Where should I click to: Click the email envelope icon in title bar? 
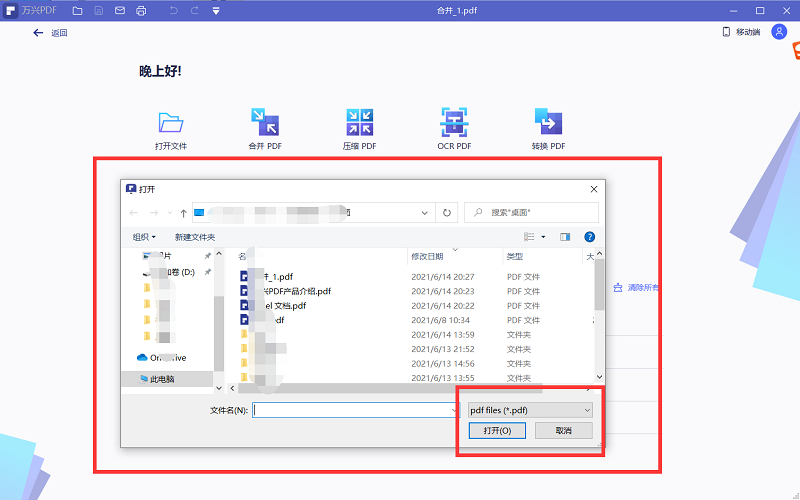pyautogui.click(x=120, y=10)
